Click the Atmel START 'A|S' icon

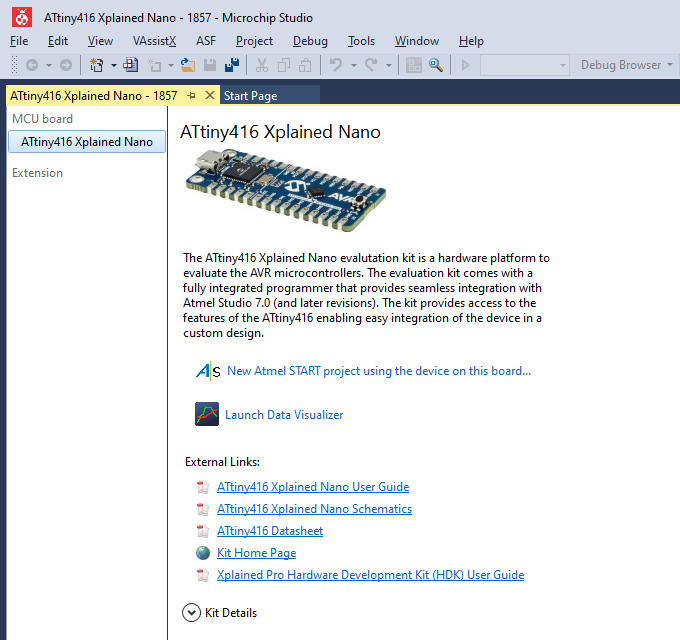coord(208,371)
